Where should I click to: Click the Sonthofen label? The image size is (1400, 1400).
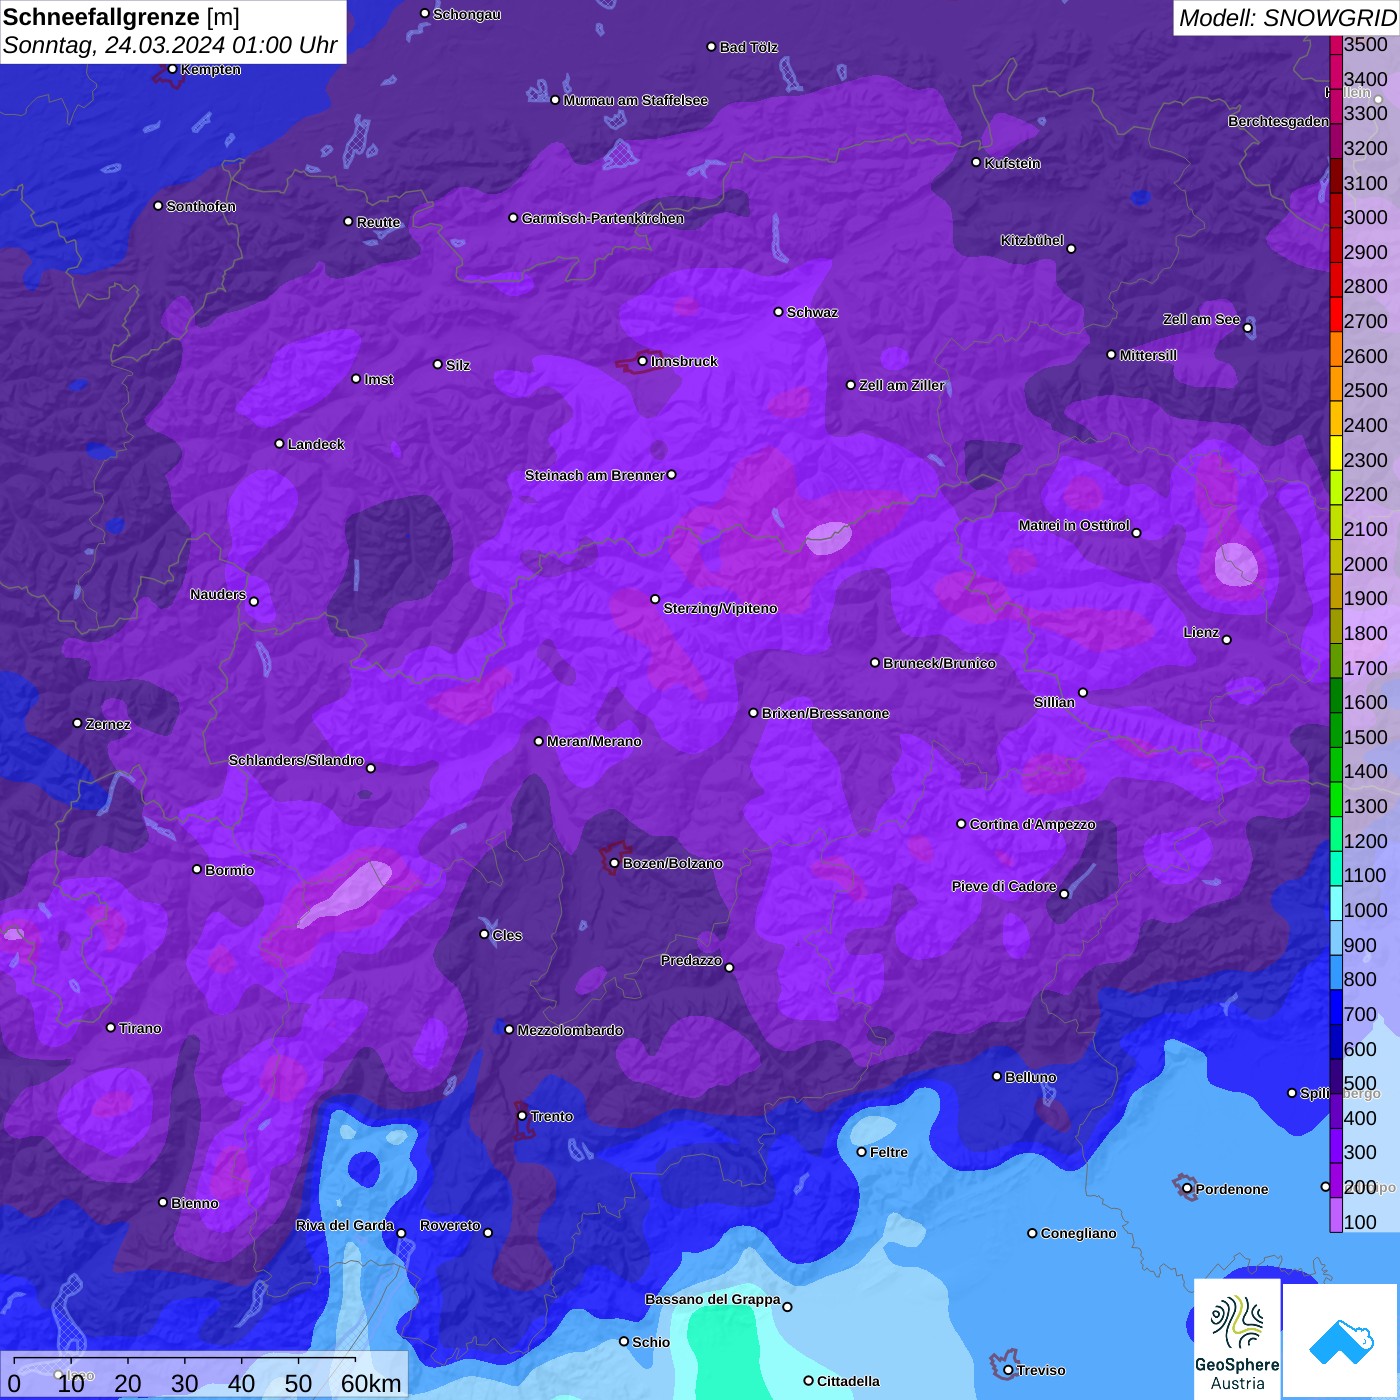click(x=201, y=206)
